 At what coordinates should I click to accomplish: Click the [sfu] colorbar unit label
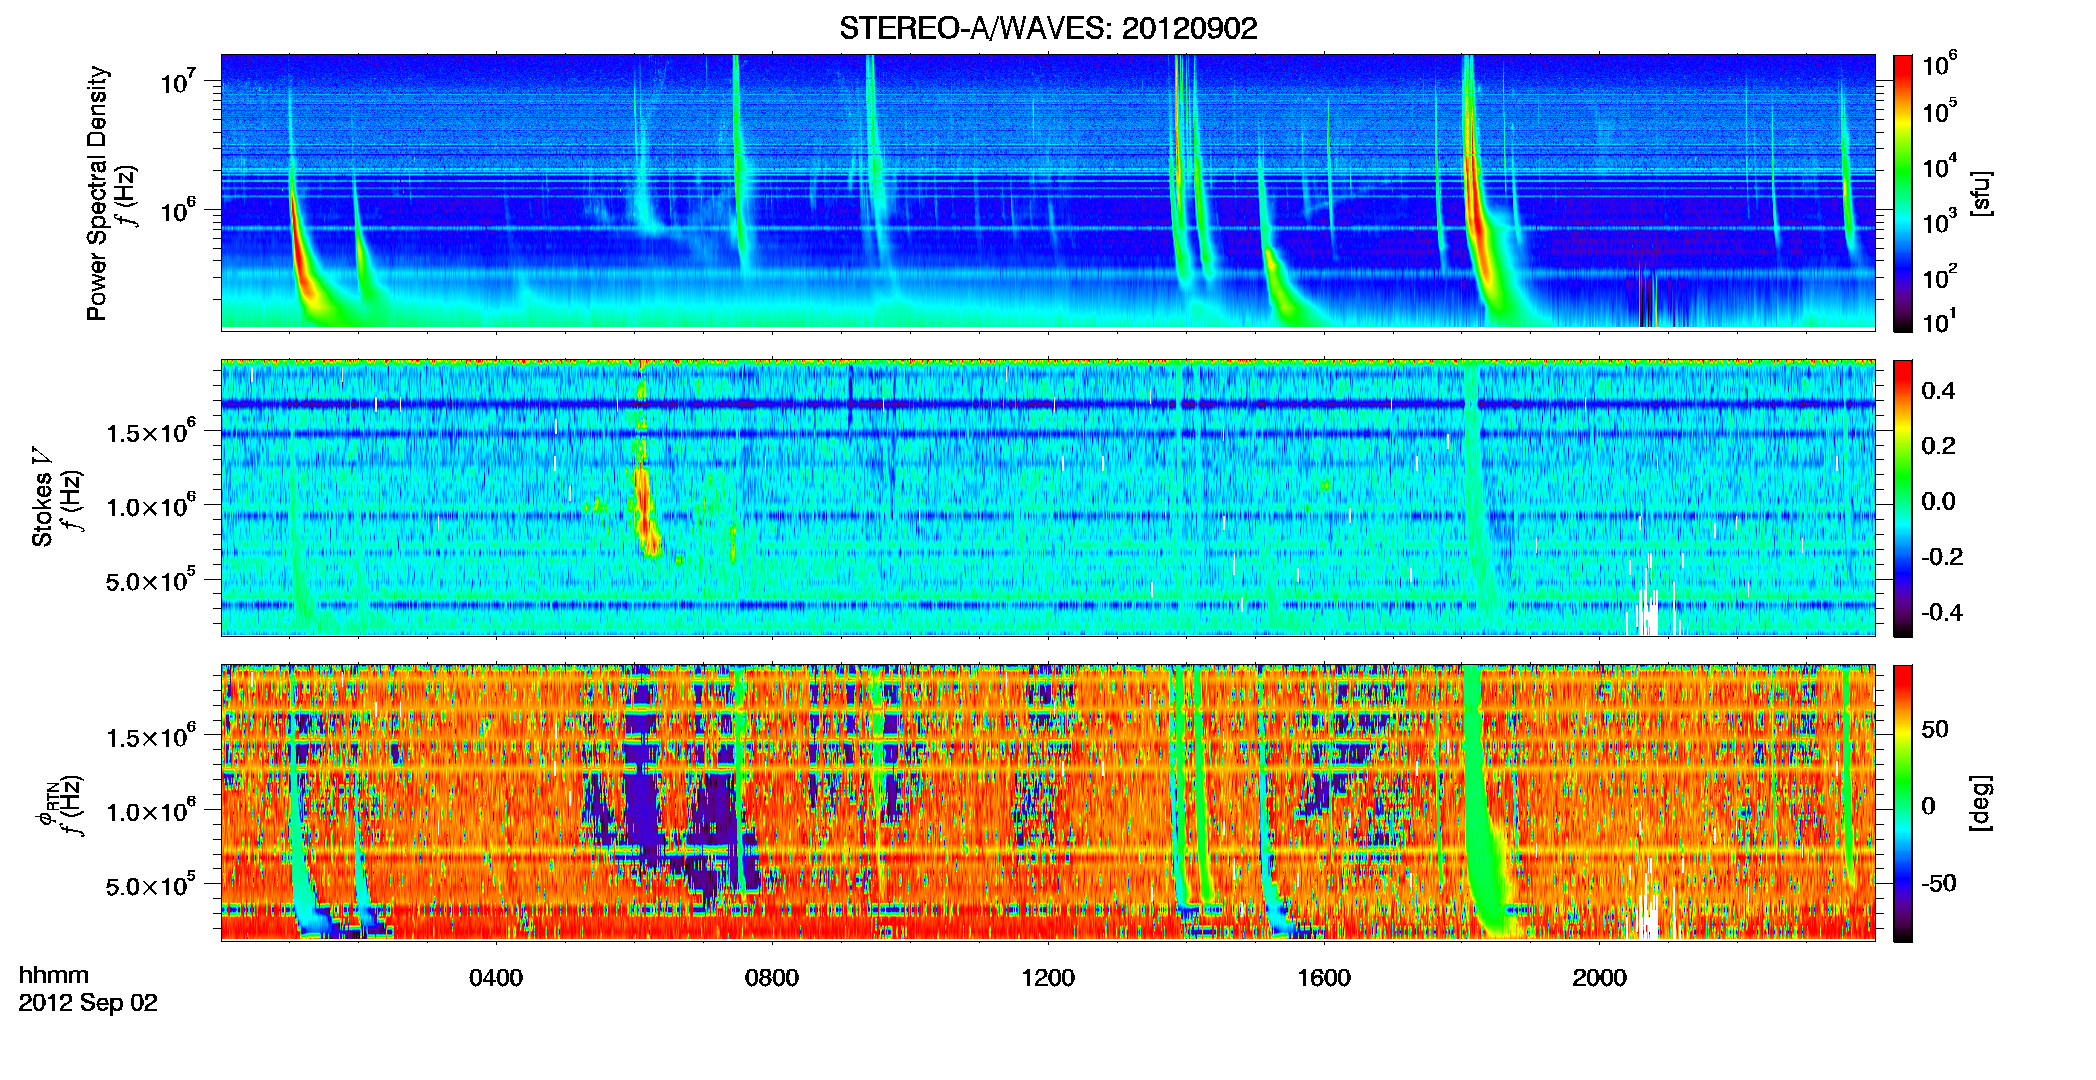click(1981, 193)
